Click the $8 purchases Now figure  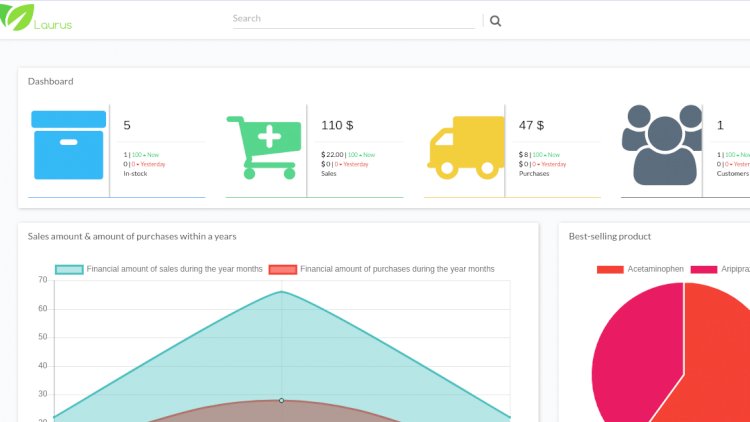(523, 155)
